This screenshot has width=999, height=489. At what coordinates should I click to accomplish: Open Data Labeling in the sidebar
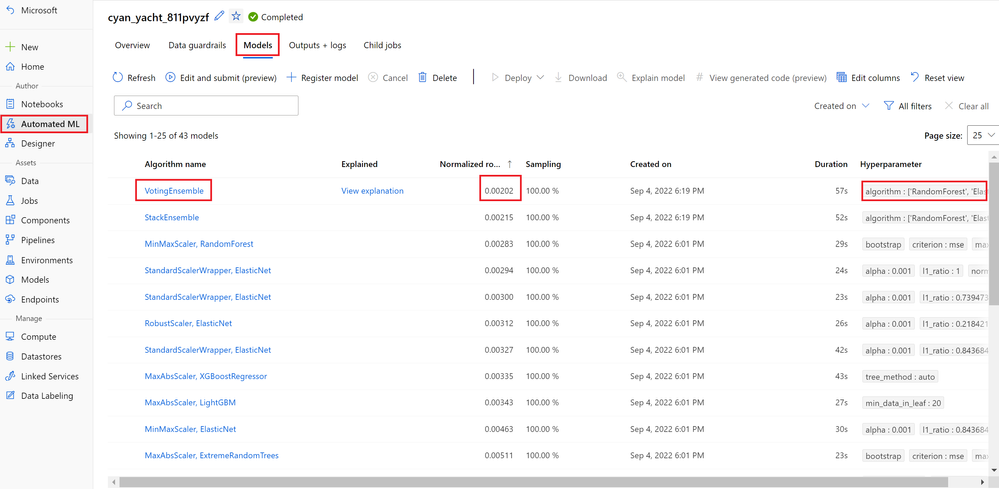tap(47, 395)
